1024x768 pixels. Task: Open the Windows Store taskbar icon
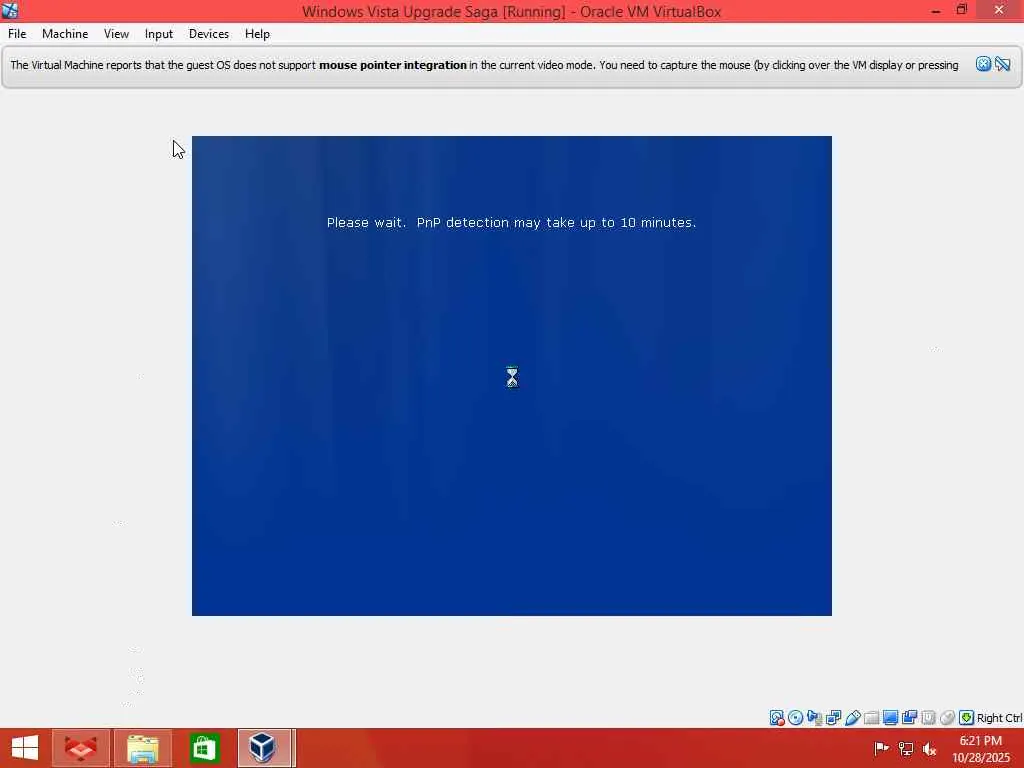204,748
